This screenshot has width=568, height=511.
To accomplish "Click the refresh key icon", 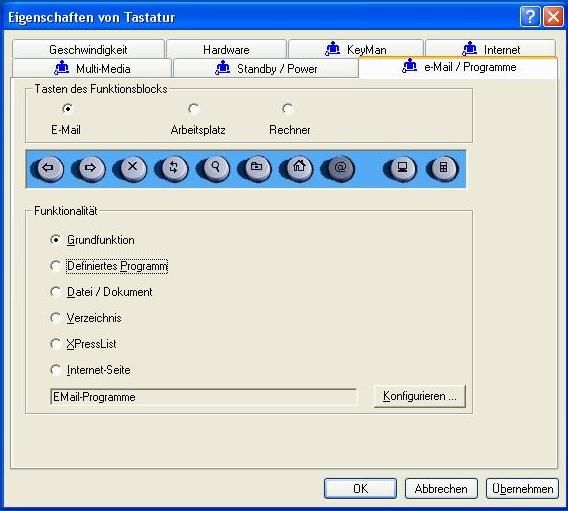I will (174, 168).
